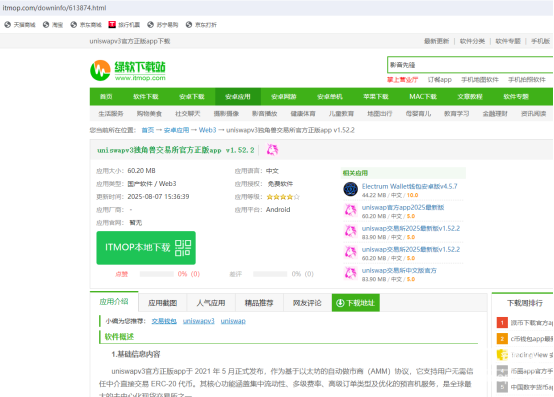The width and height of the screenshot is (554, 397).
Task: Click the 天猫商城 bookmark globe icon
Action: tap(7, 24)
